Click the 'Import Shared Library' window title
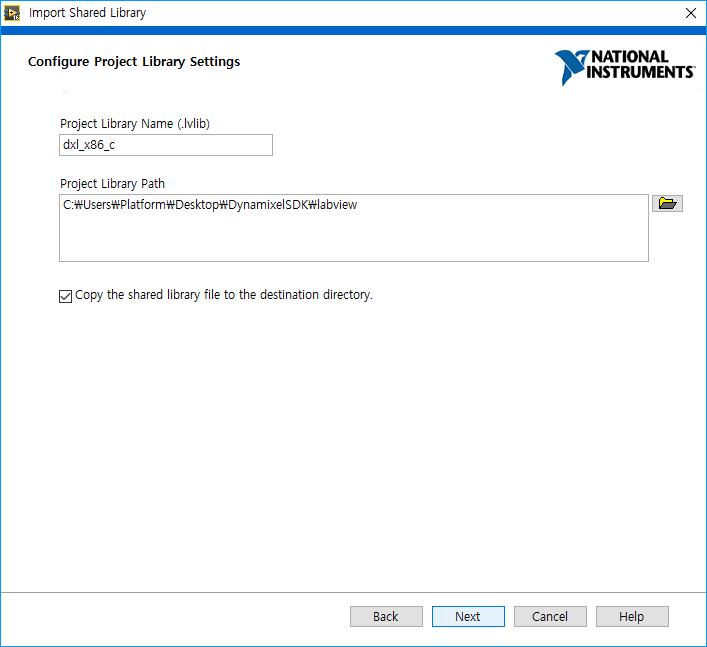Image resolution: width=707 pixels, height=647 pixels. coord(87,13)
